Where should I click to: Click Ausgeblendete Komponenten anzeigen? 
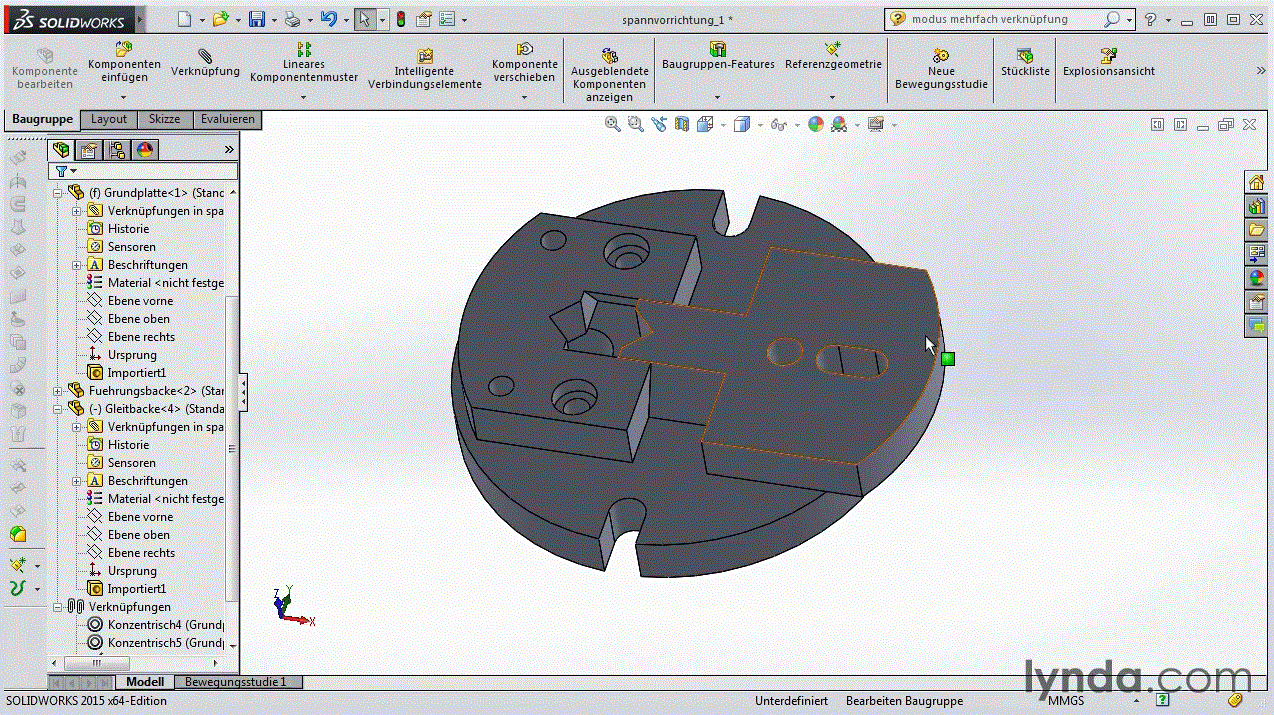point(610,75)
